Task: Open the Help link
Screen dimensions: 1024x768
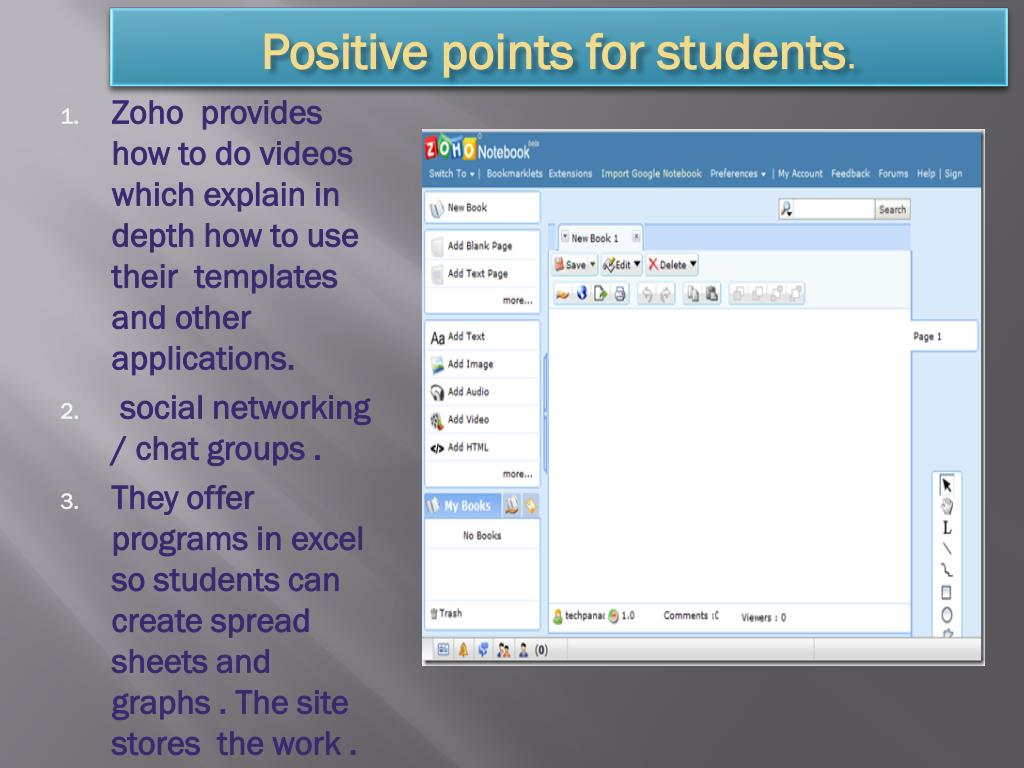Action: [925, 174]
